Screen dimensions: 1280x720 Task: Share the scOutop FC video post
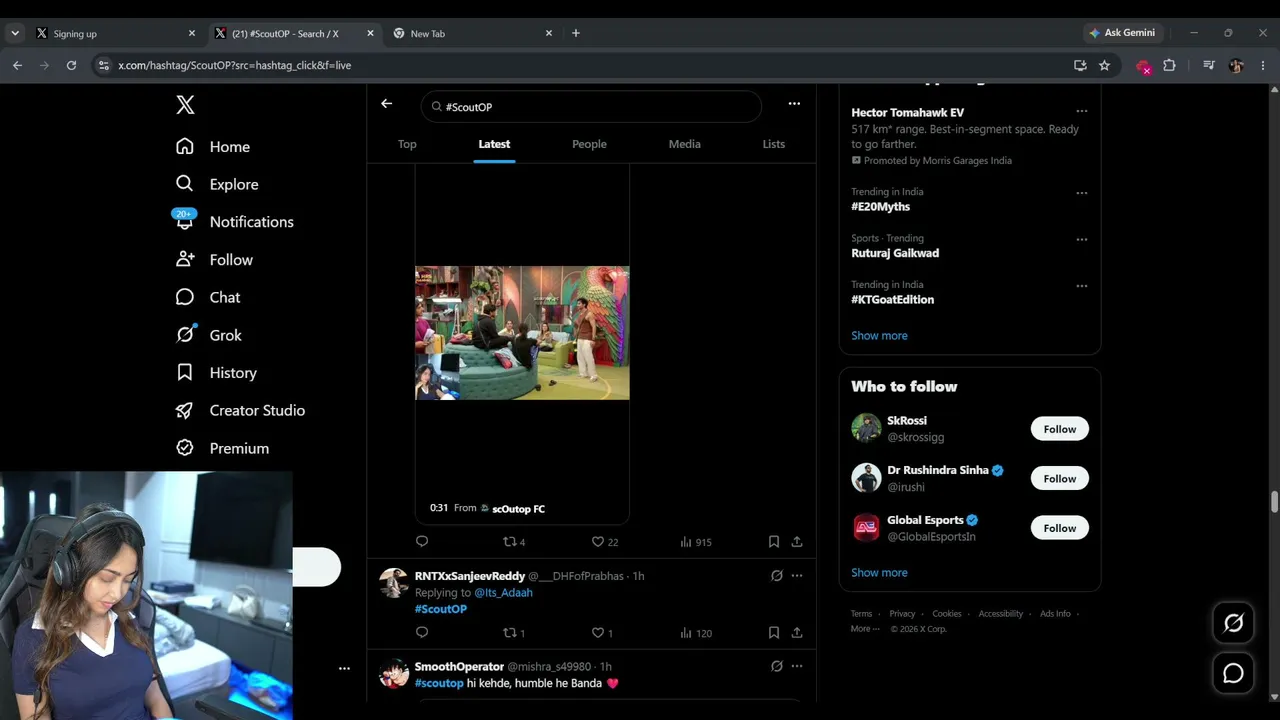(797, 542)
